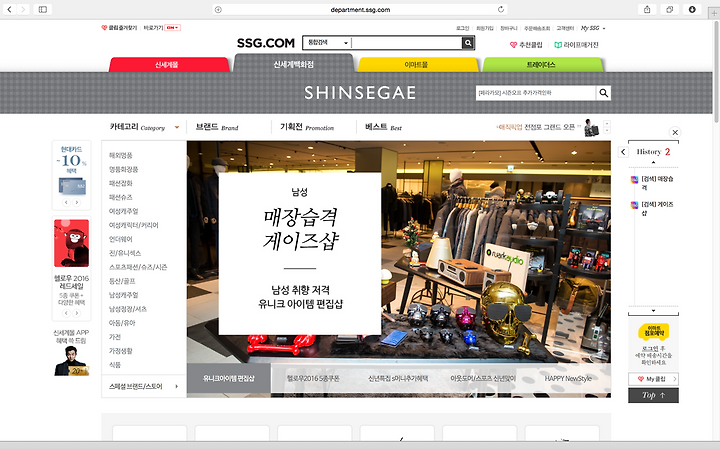The image size is (720, 449).
Task: Open the Safari share menu
Action: [x=647, y=9]
